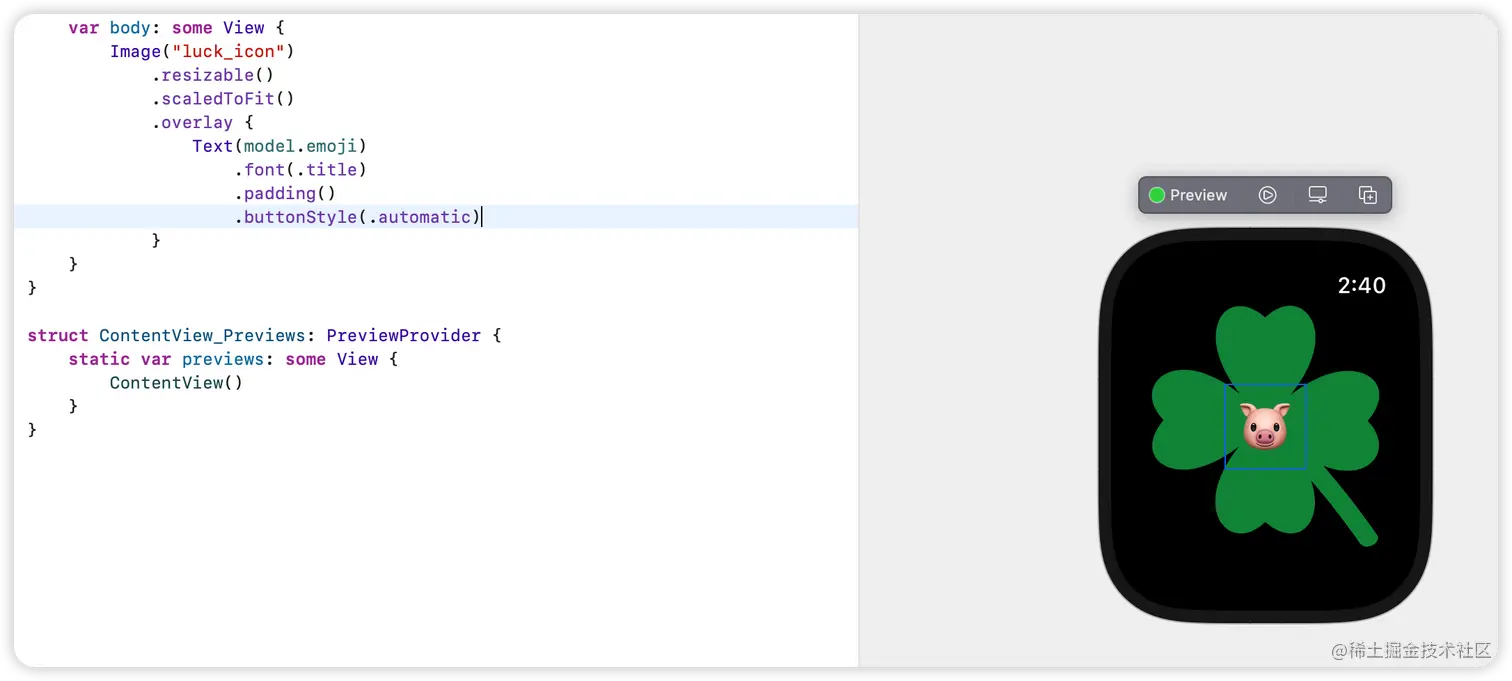
Task: Click the .scaledToFit() modifier line
Action: pyautogui.click(x=223, y=99)
